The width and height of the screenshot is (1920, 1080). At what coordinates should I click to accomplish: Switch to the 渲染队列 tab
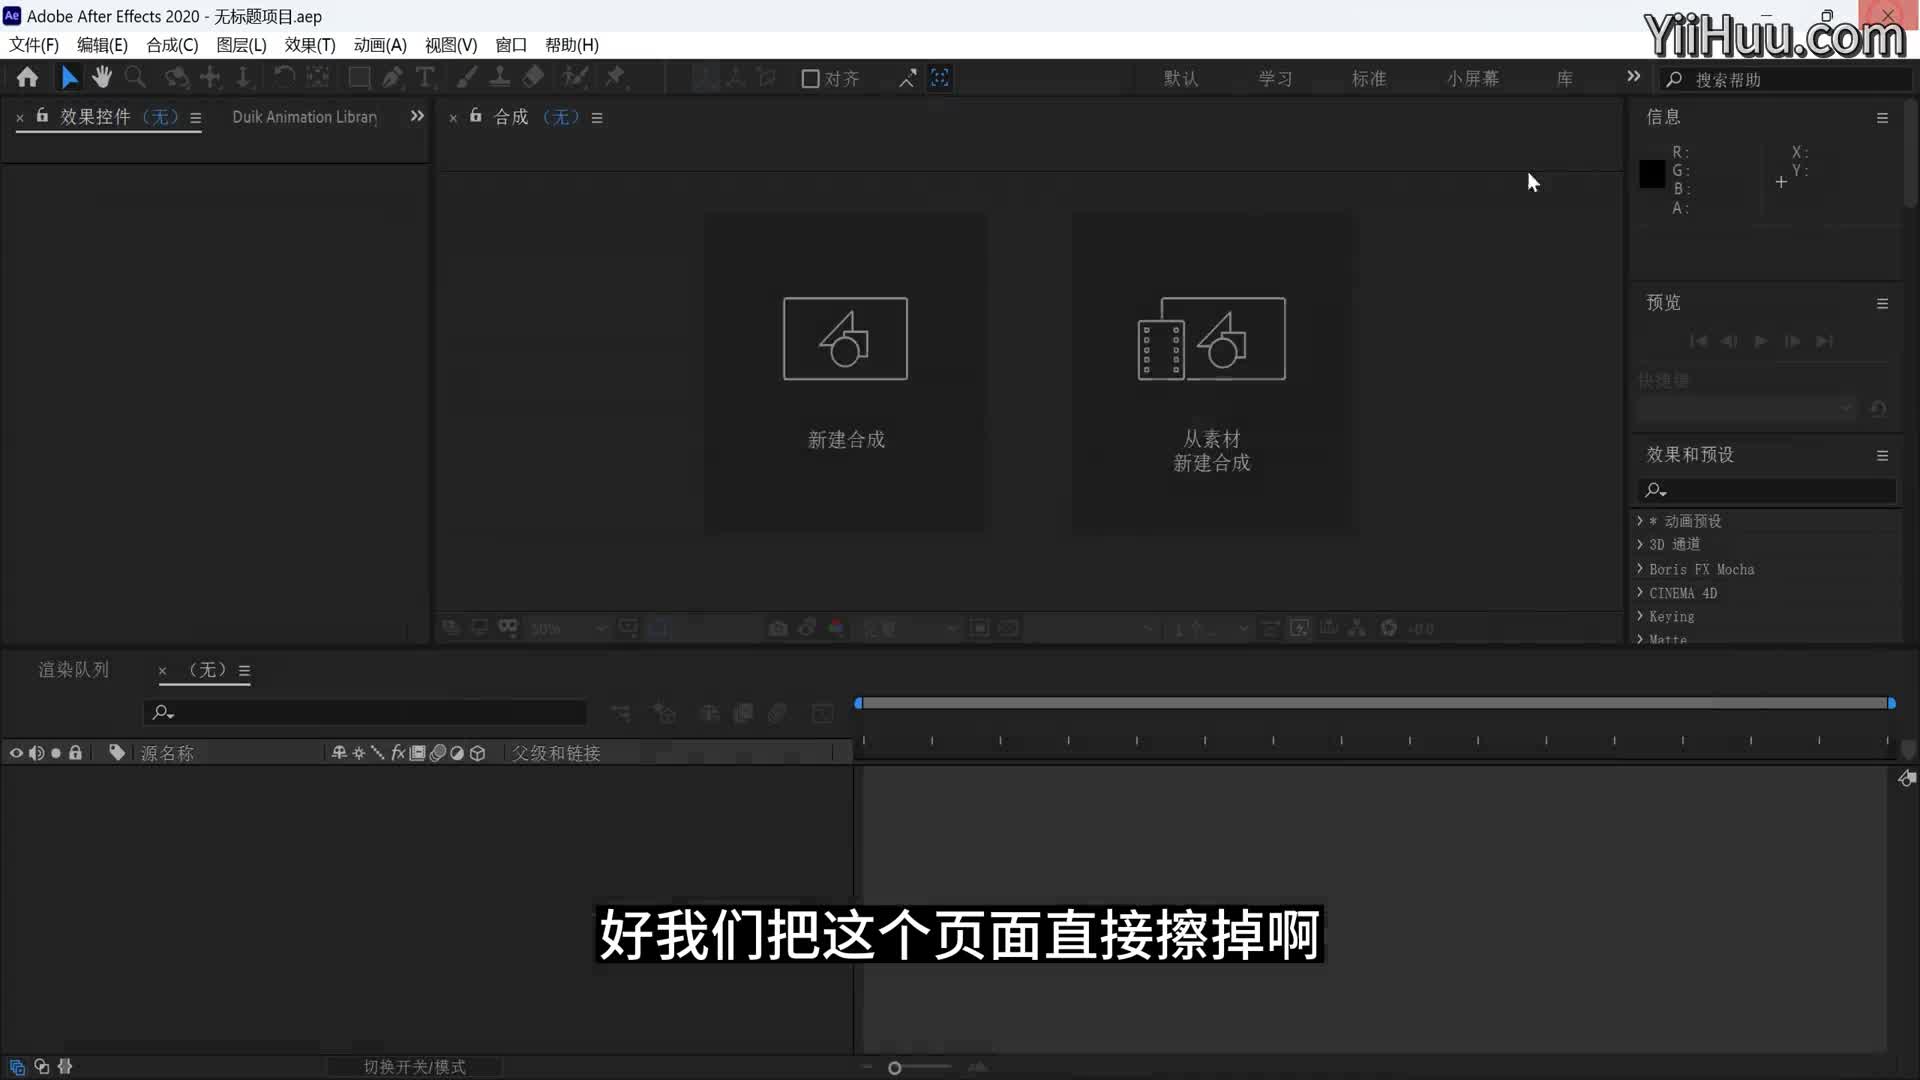pos(74,670)
